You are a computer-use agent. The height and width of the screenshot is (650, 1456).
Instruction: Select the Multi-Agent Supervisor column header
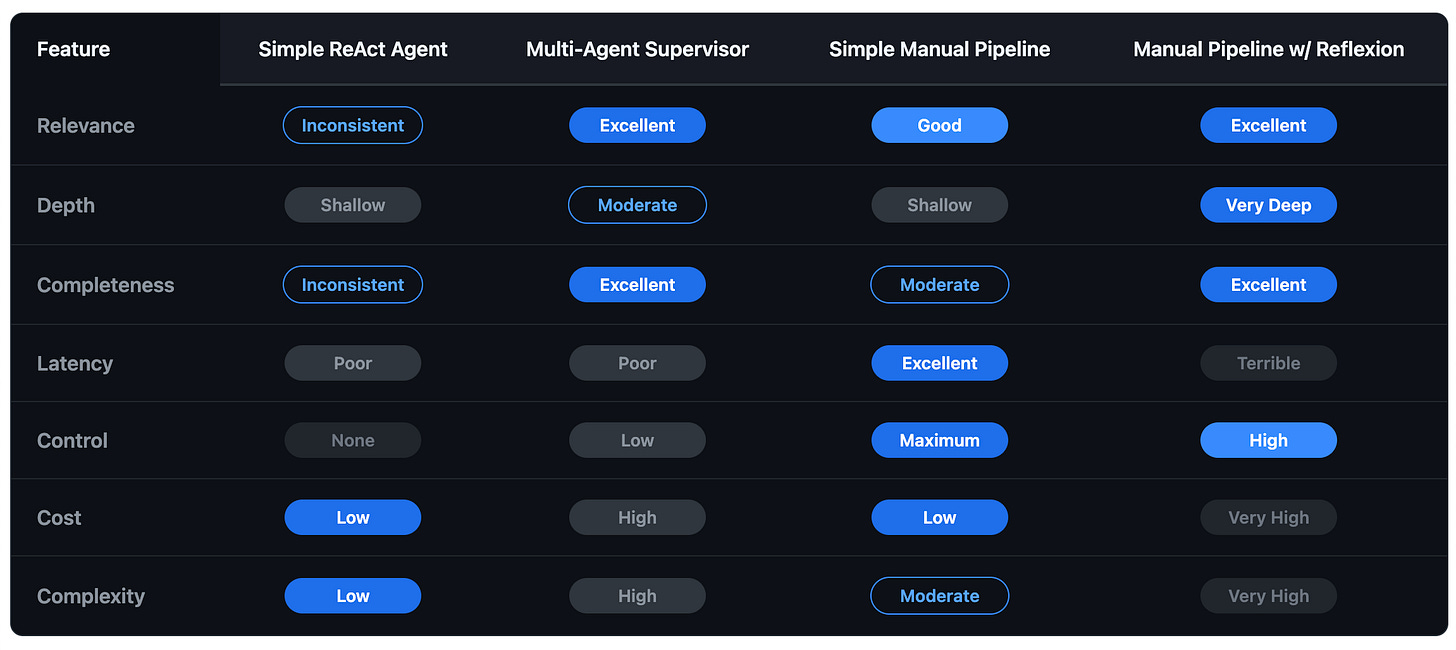click(637, 49)
